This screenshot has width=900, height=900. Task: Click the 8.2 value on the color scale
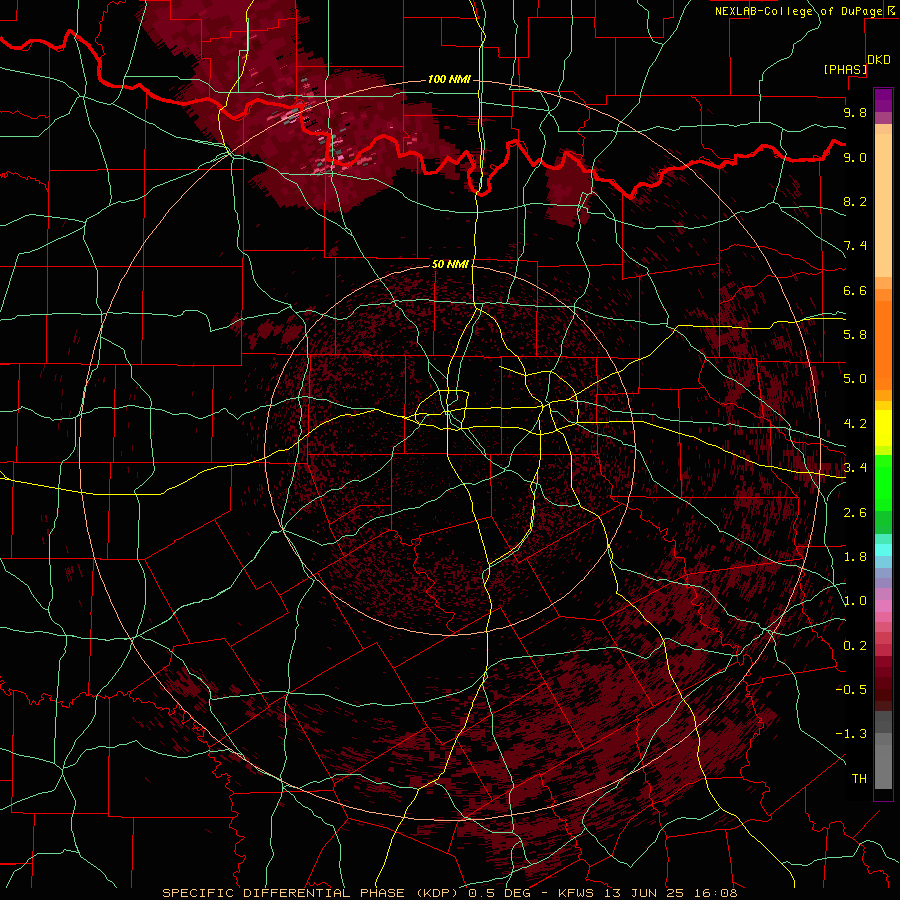click(855, 201)
